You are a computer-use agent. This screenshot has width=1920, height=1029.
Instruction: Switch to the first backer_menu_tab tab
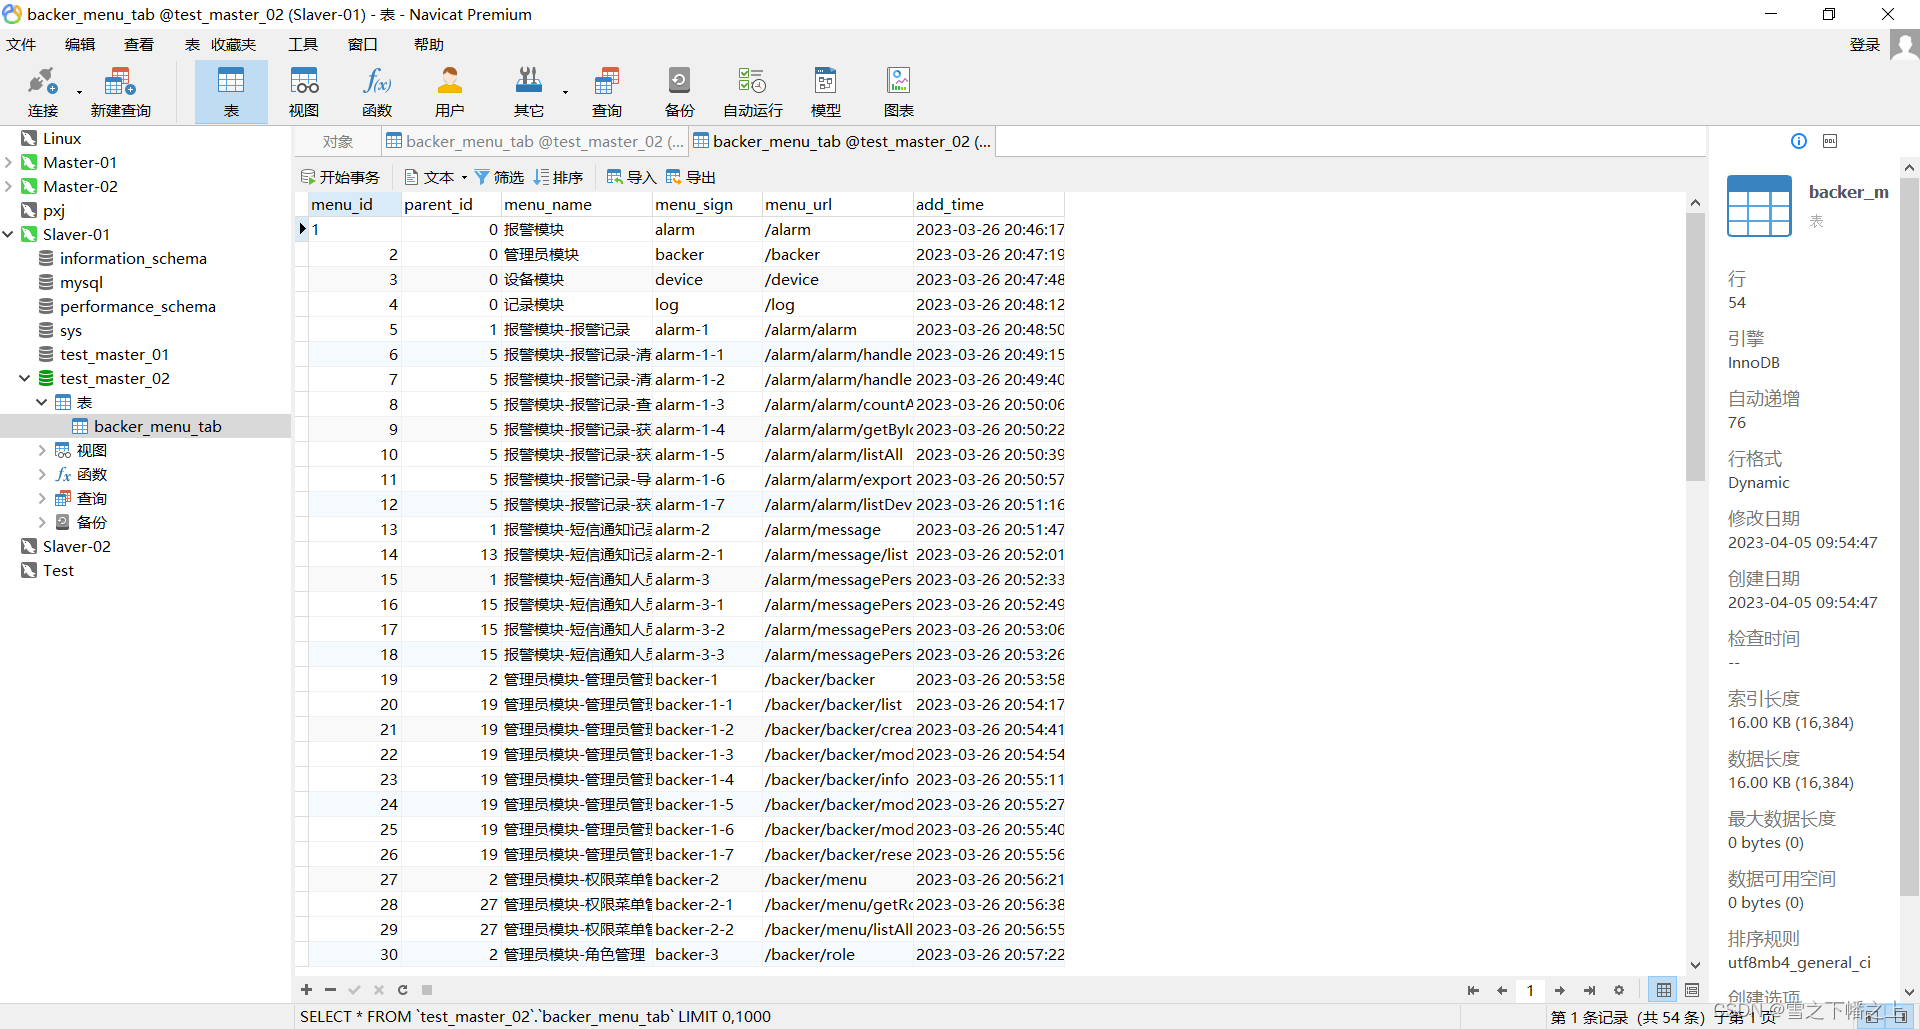tap(534, 142)
